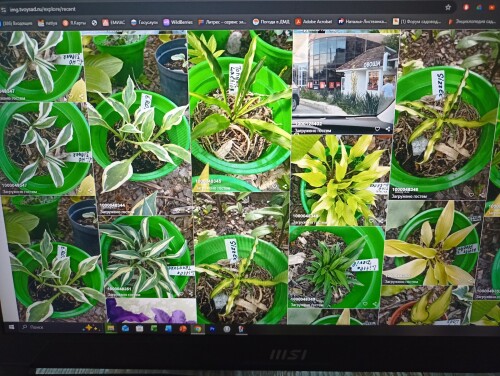Open the Windows Start menu
This screenshot has height=376, width=500.
tap(11, 327)
